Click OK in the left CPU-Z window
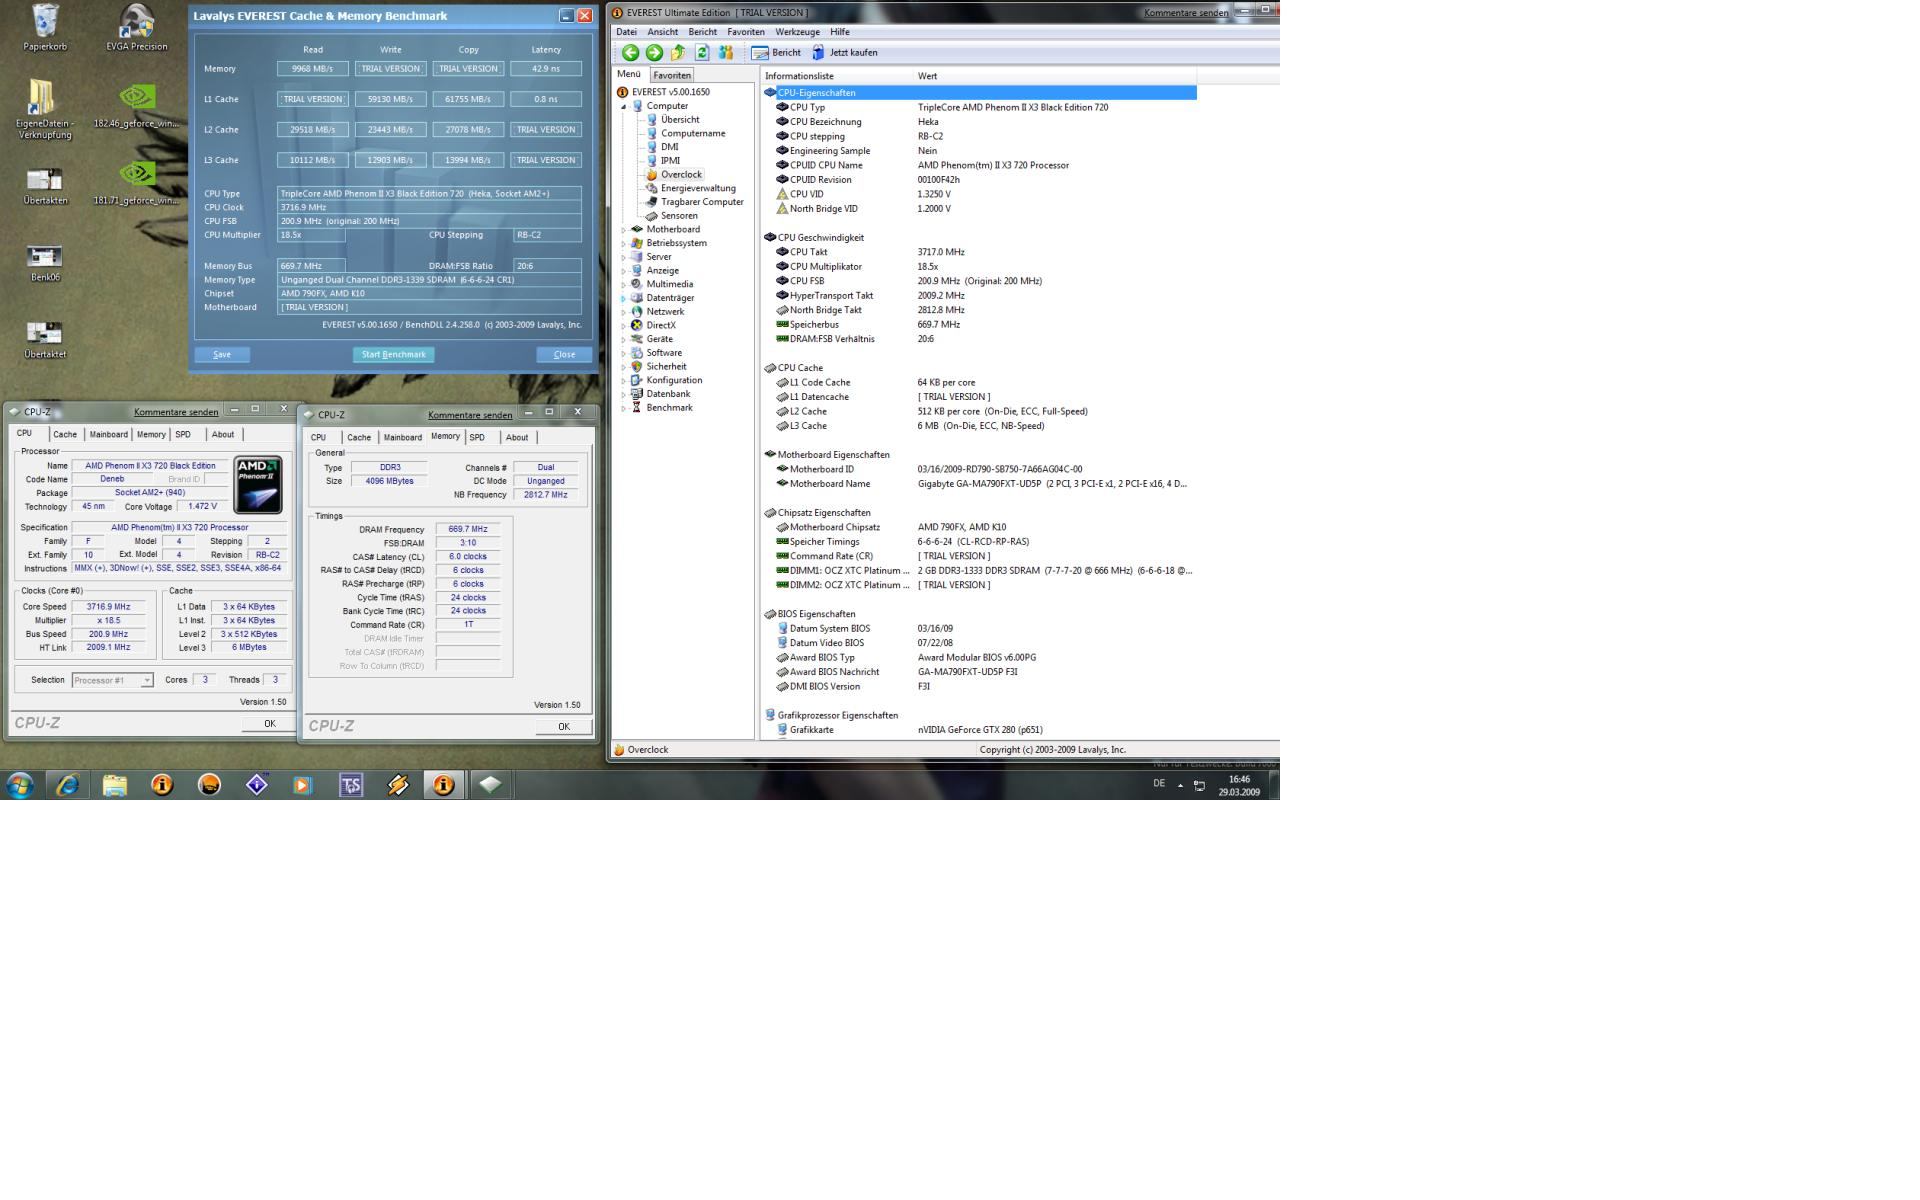Image resolution: width=1920 pixels, height=1200 pixels. (x=269, y=724)
